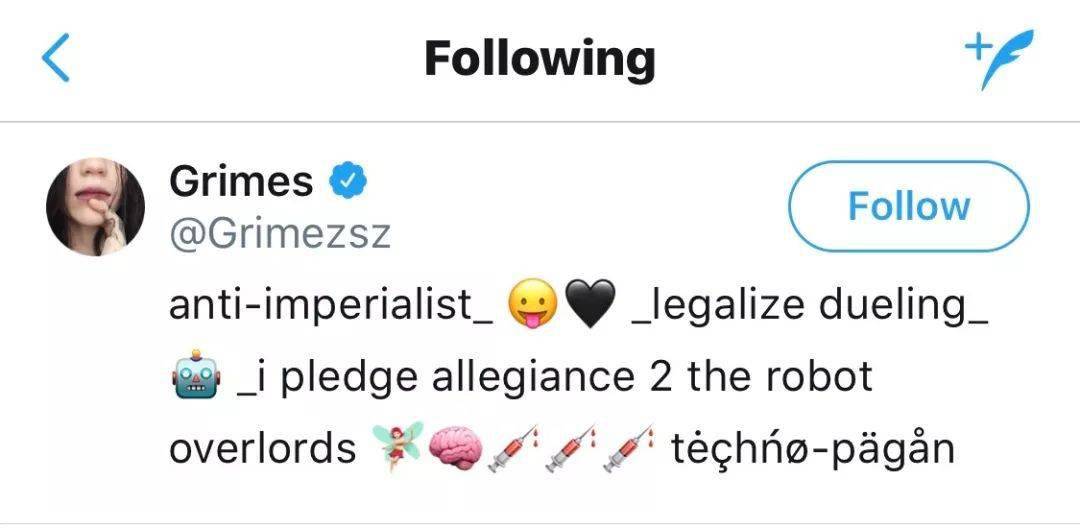Click the word overlords in the bio
Viewport: 1080px width, 528px height.
click(263, 448)
